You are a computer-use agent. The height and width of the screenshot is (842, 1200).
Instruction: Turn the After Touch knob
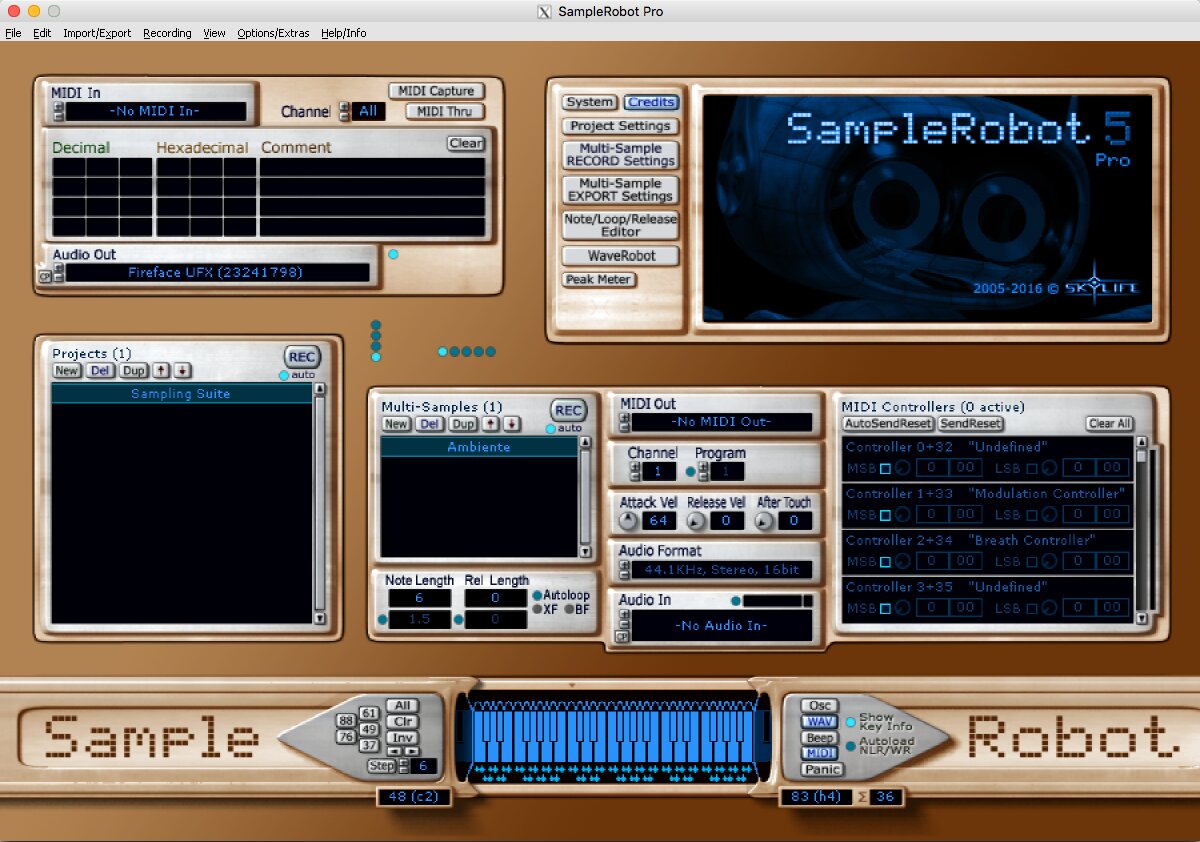pyautogui.click(x=764, y=521)
